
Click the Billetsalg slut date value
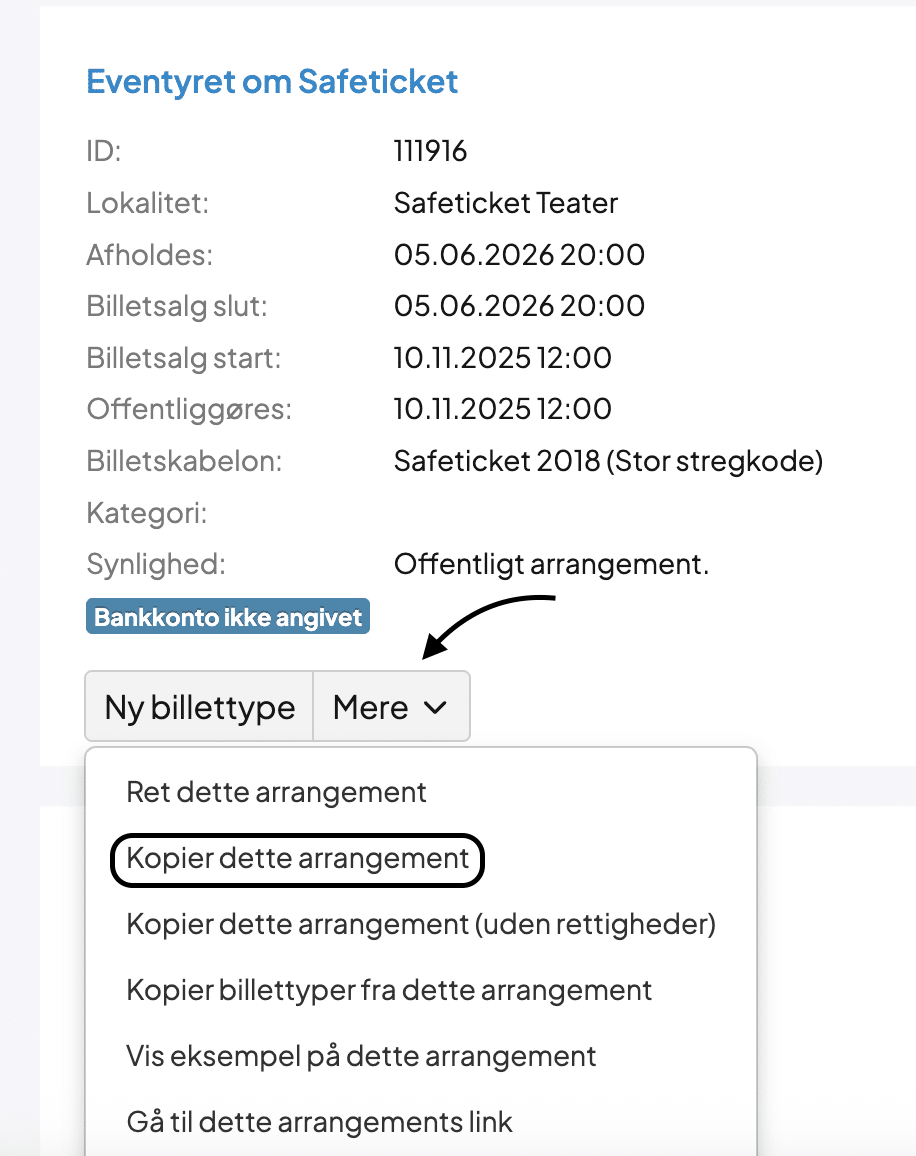click(x=519, y=306)
